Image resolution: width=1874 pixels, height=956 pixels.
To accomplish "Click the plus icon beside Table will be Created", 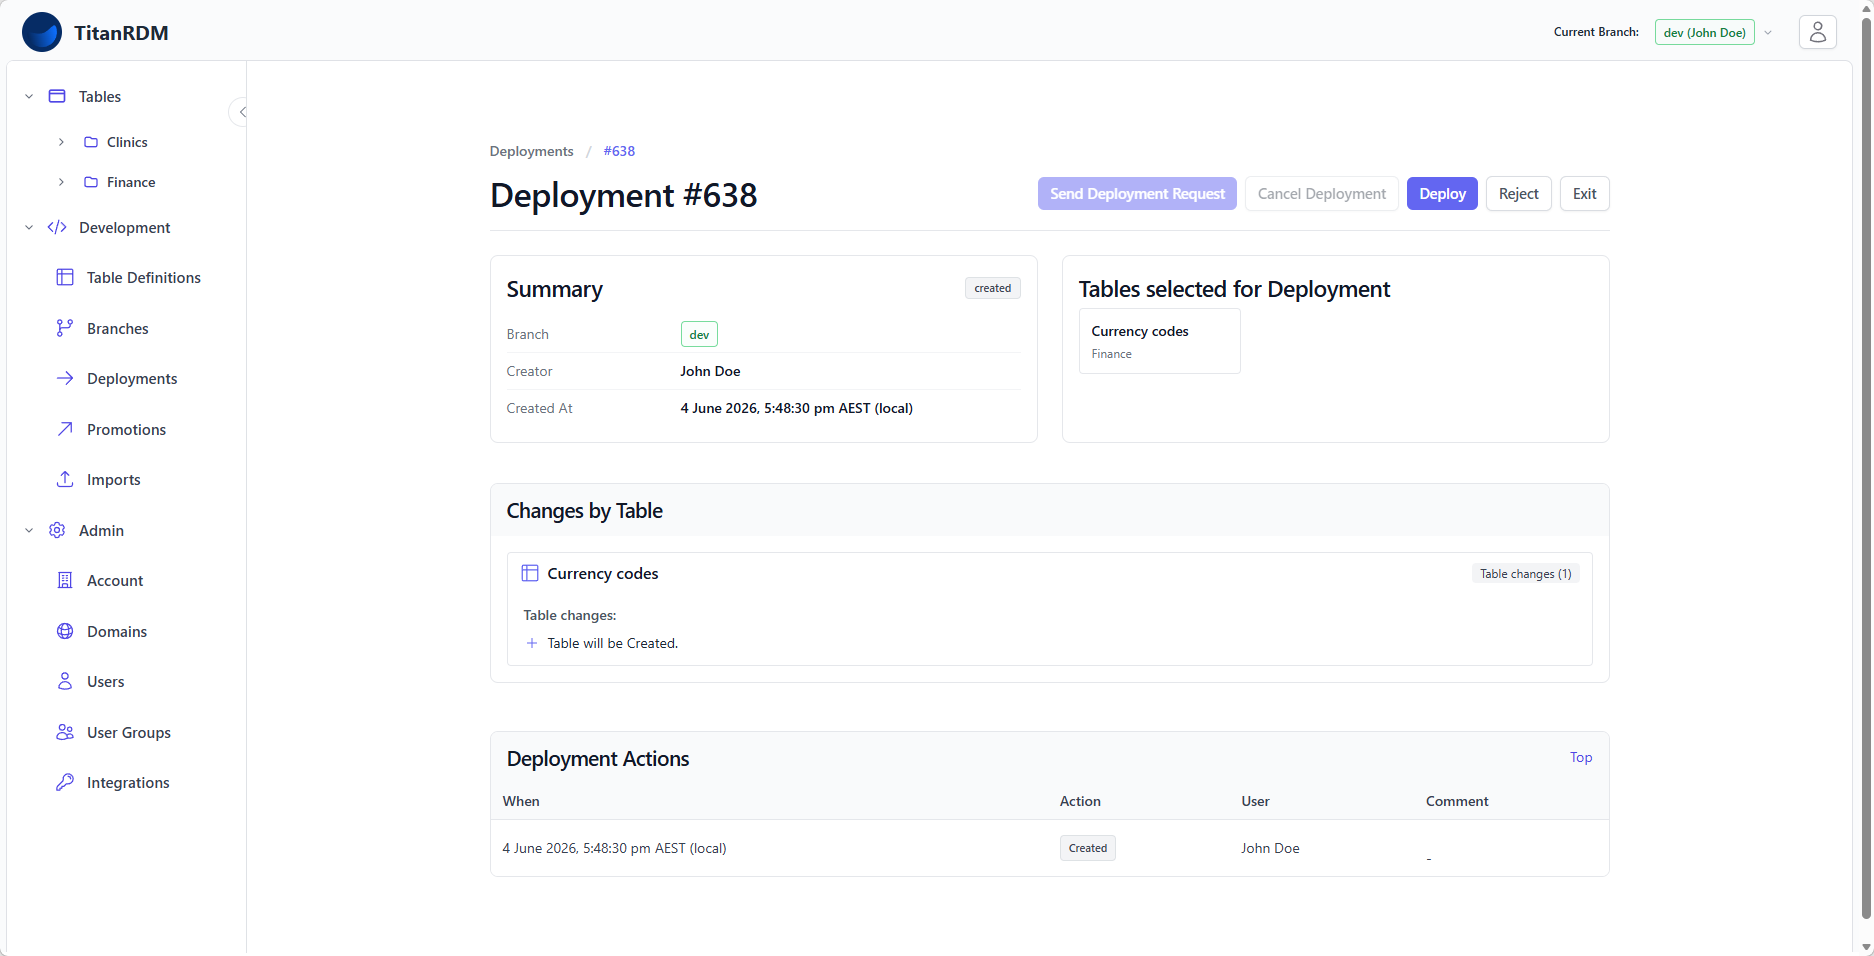I will (532, 643).
